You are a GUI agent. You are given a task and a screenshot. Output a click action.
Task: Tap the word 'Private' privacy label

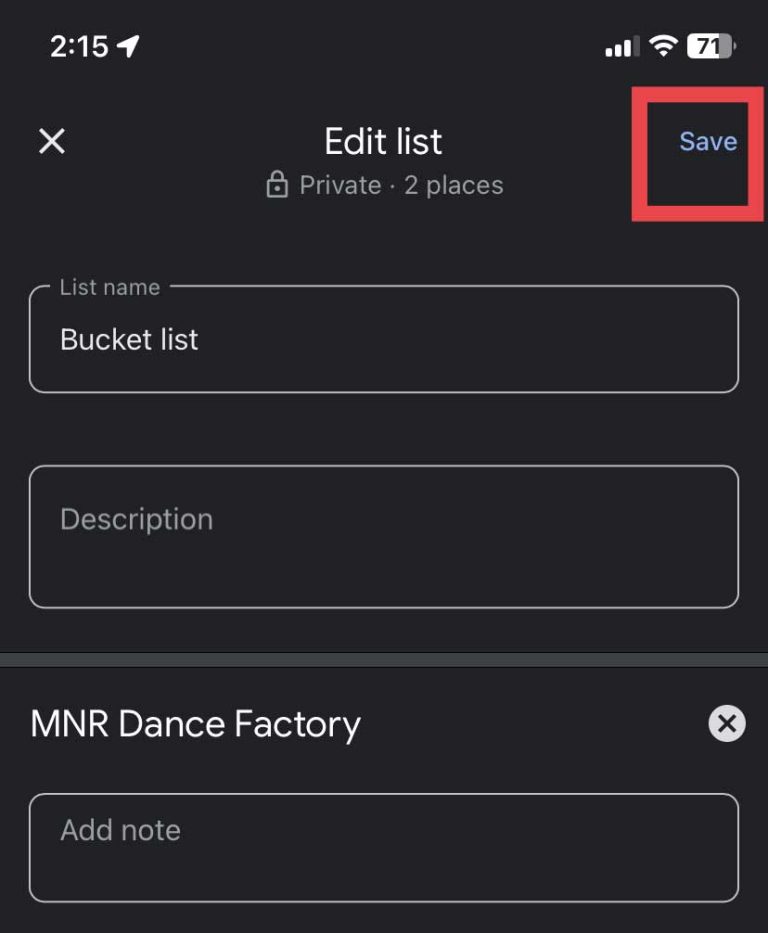(340, 185)
